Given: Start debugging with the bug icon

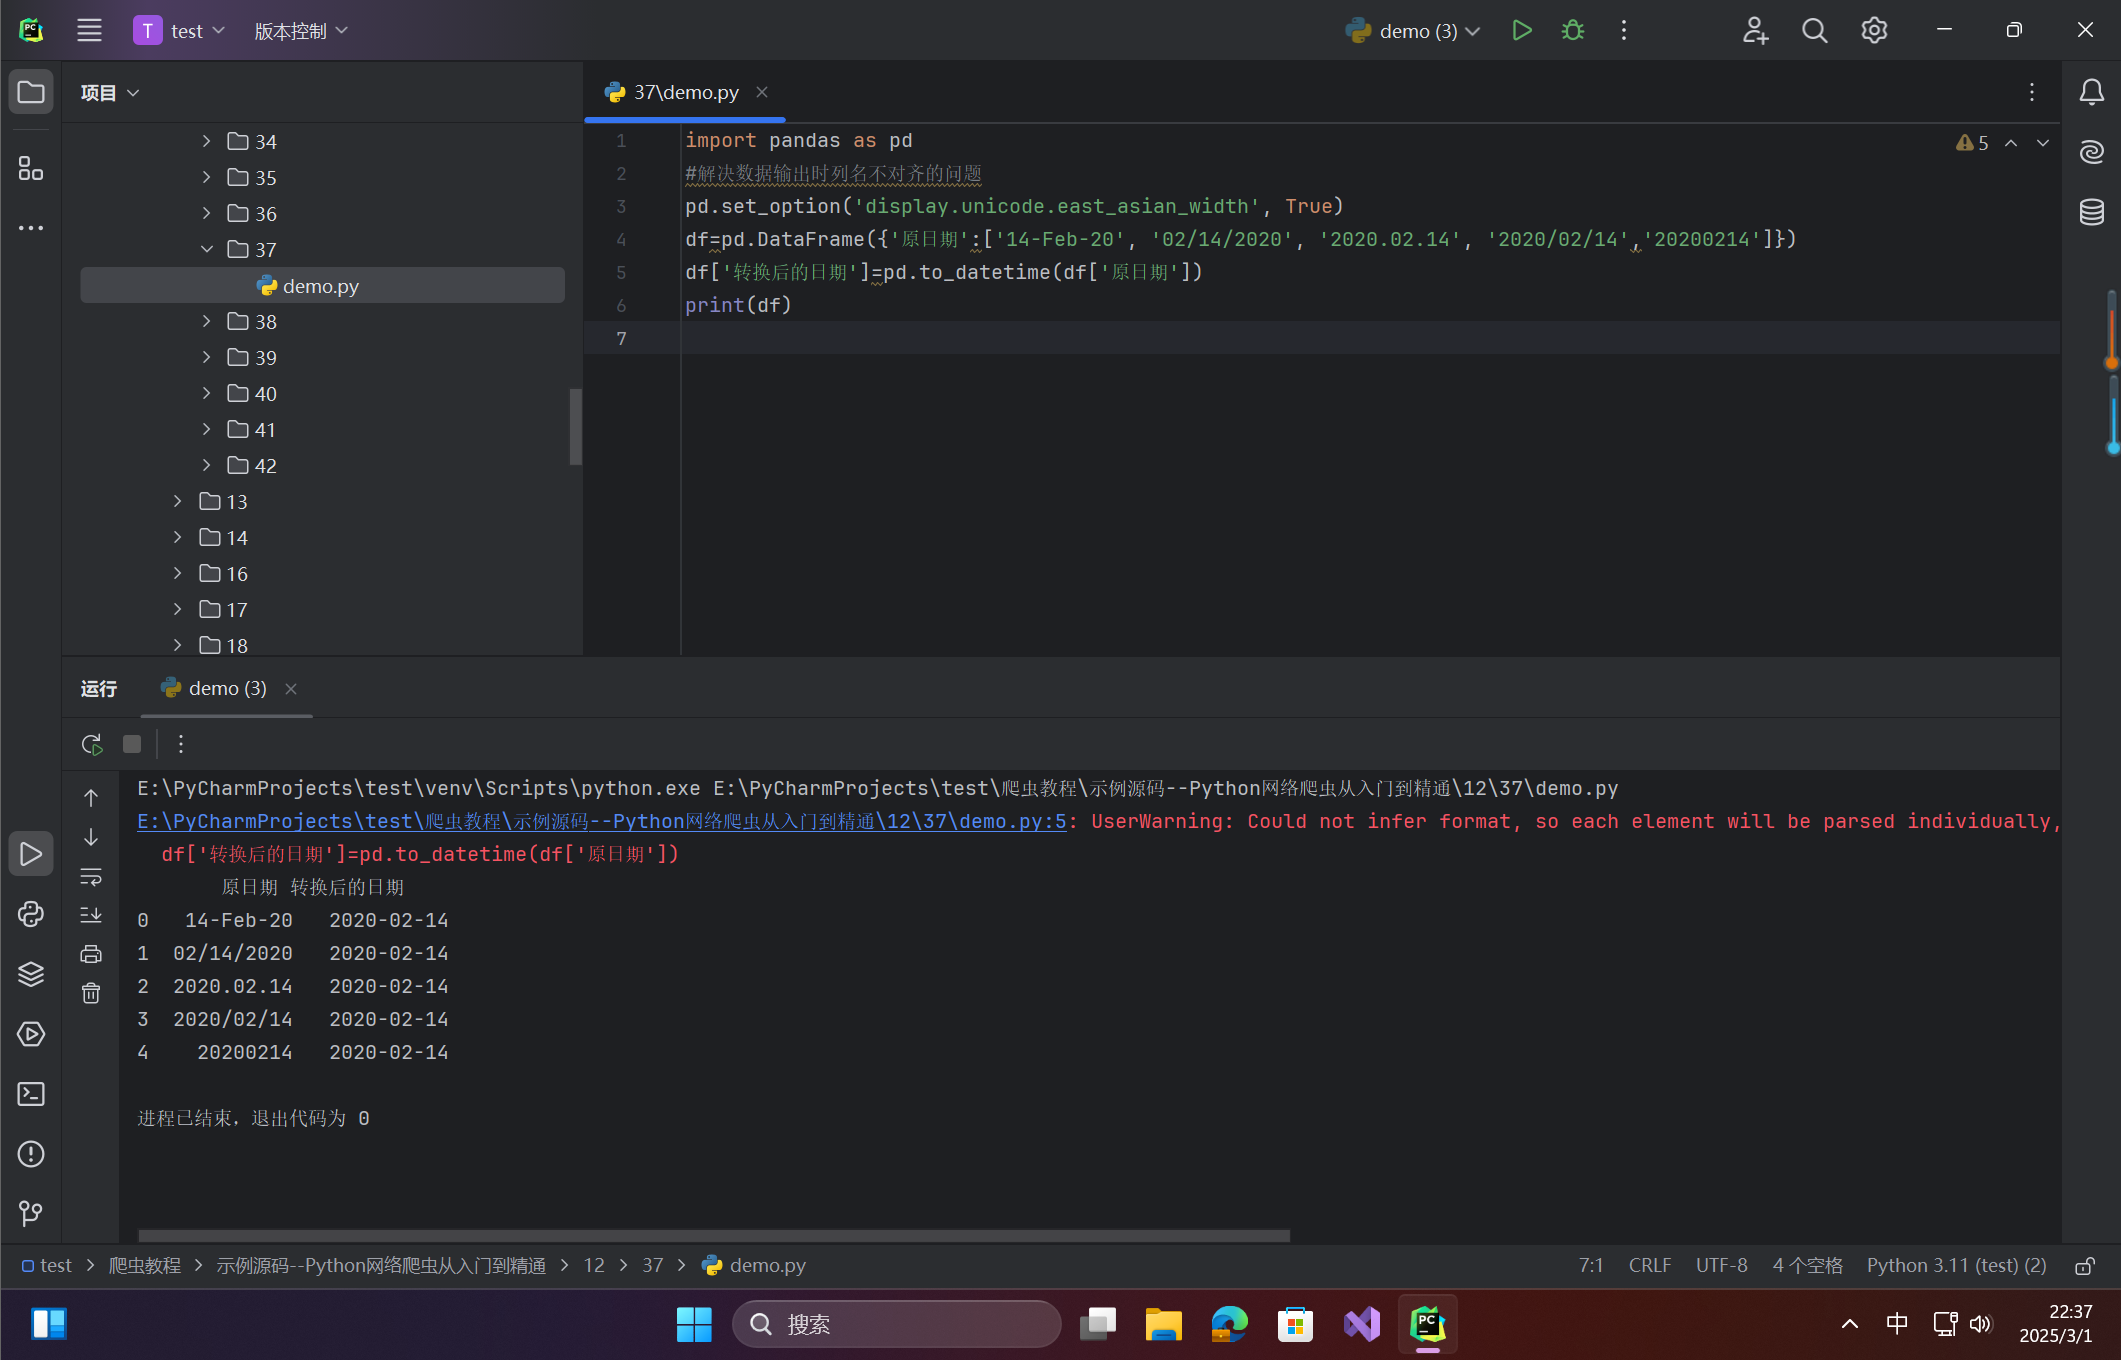Looking at the screenshot, I should click(1573, 30).
